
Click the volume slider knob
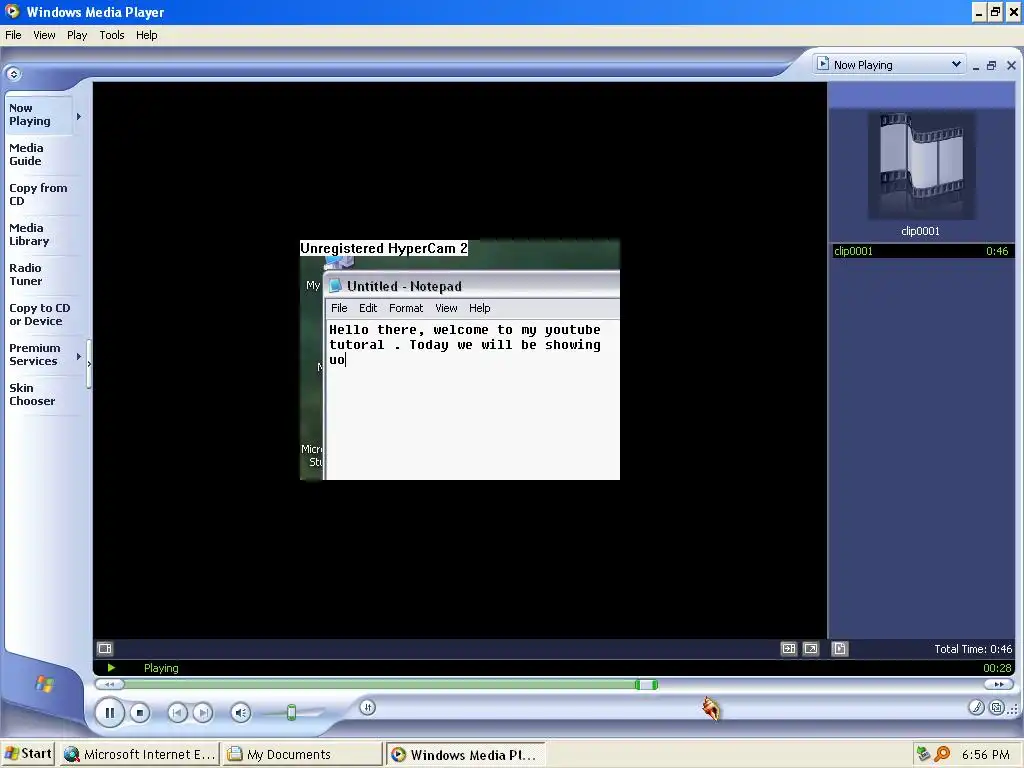(292, 712)
